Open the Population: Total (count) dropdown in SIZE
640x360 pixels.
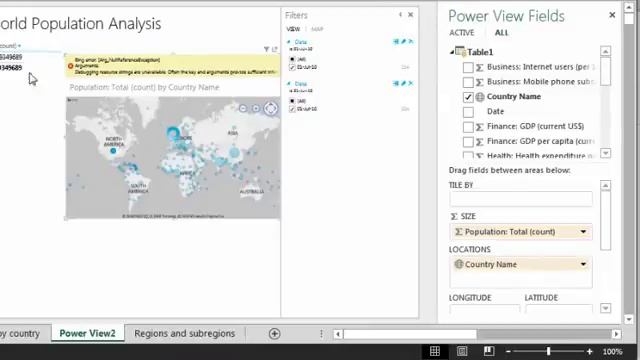point(583,232)
